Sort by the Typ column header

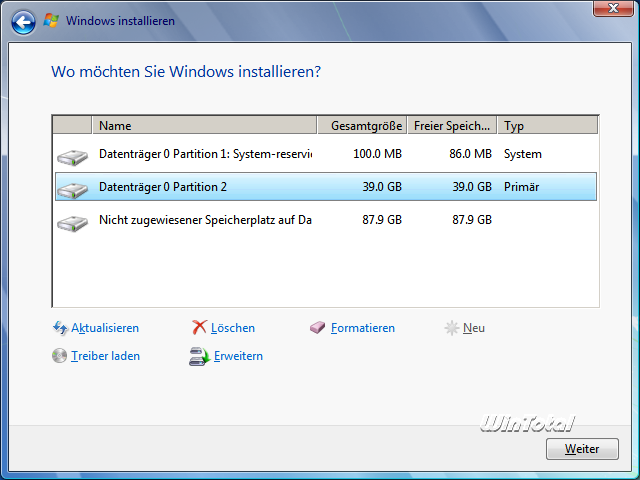coord(548,125)
